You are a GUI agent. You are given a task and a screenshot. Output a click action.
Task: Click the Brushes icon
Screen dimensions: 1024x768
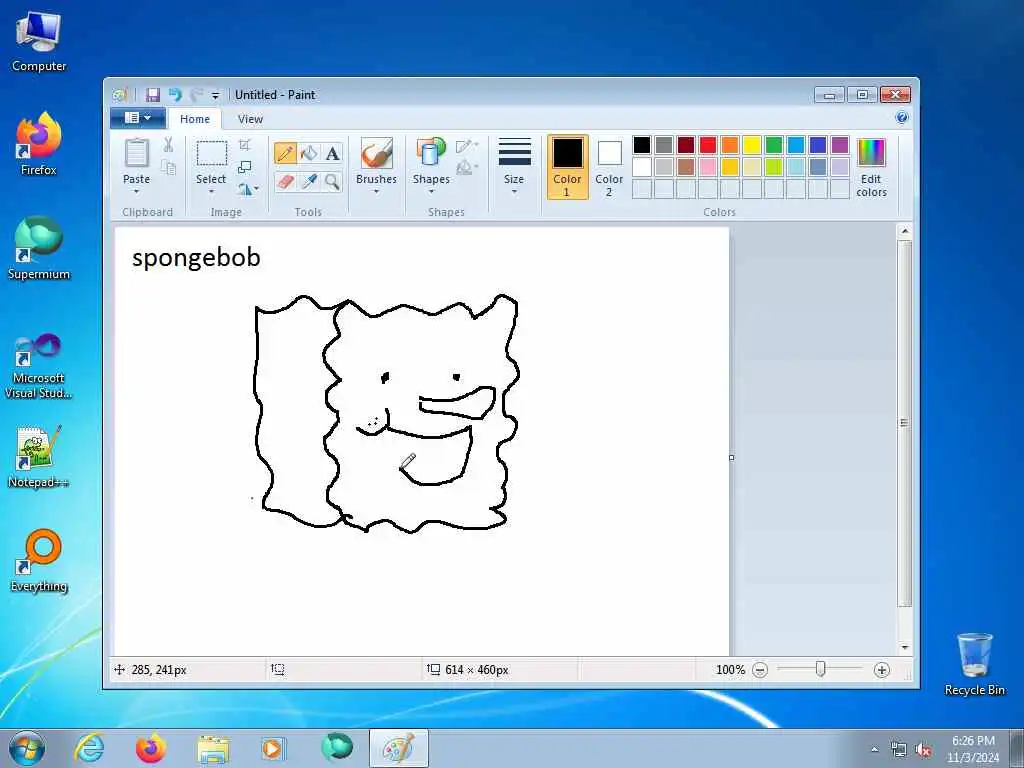click(376, 153)
